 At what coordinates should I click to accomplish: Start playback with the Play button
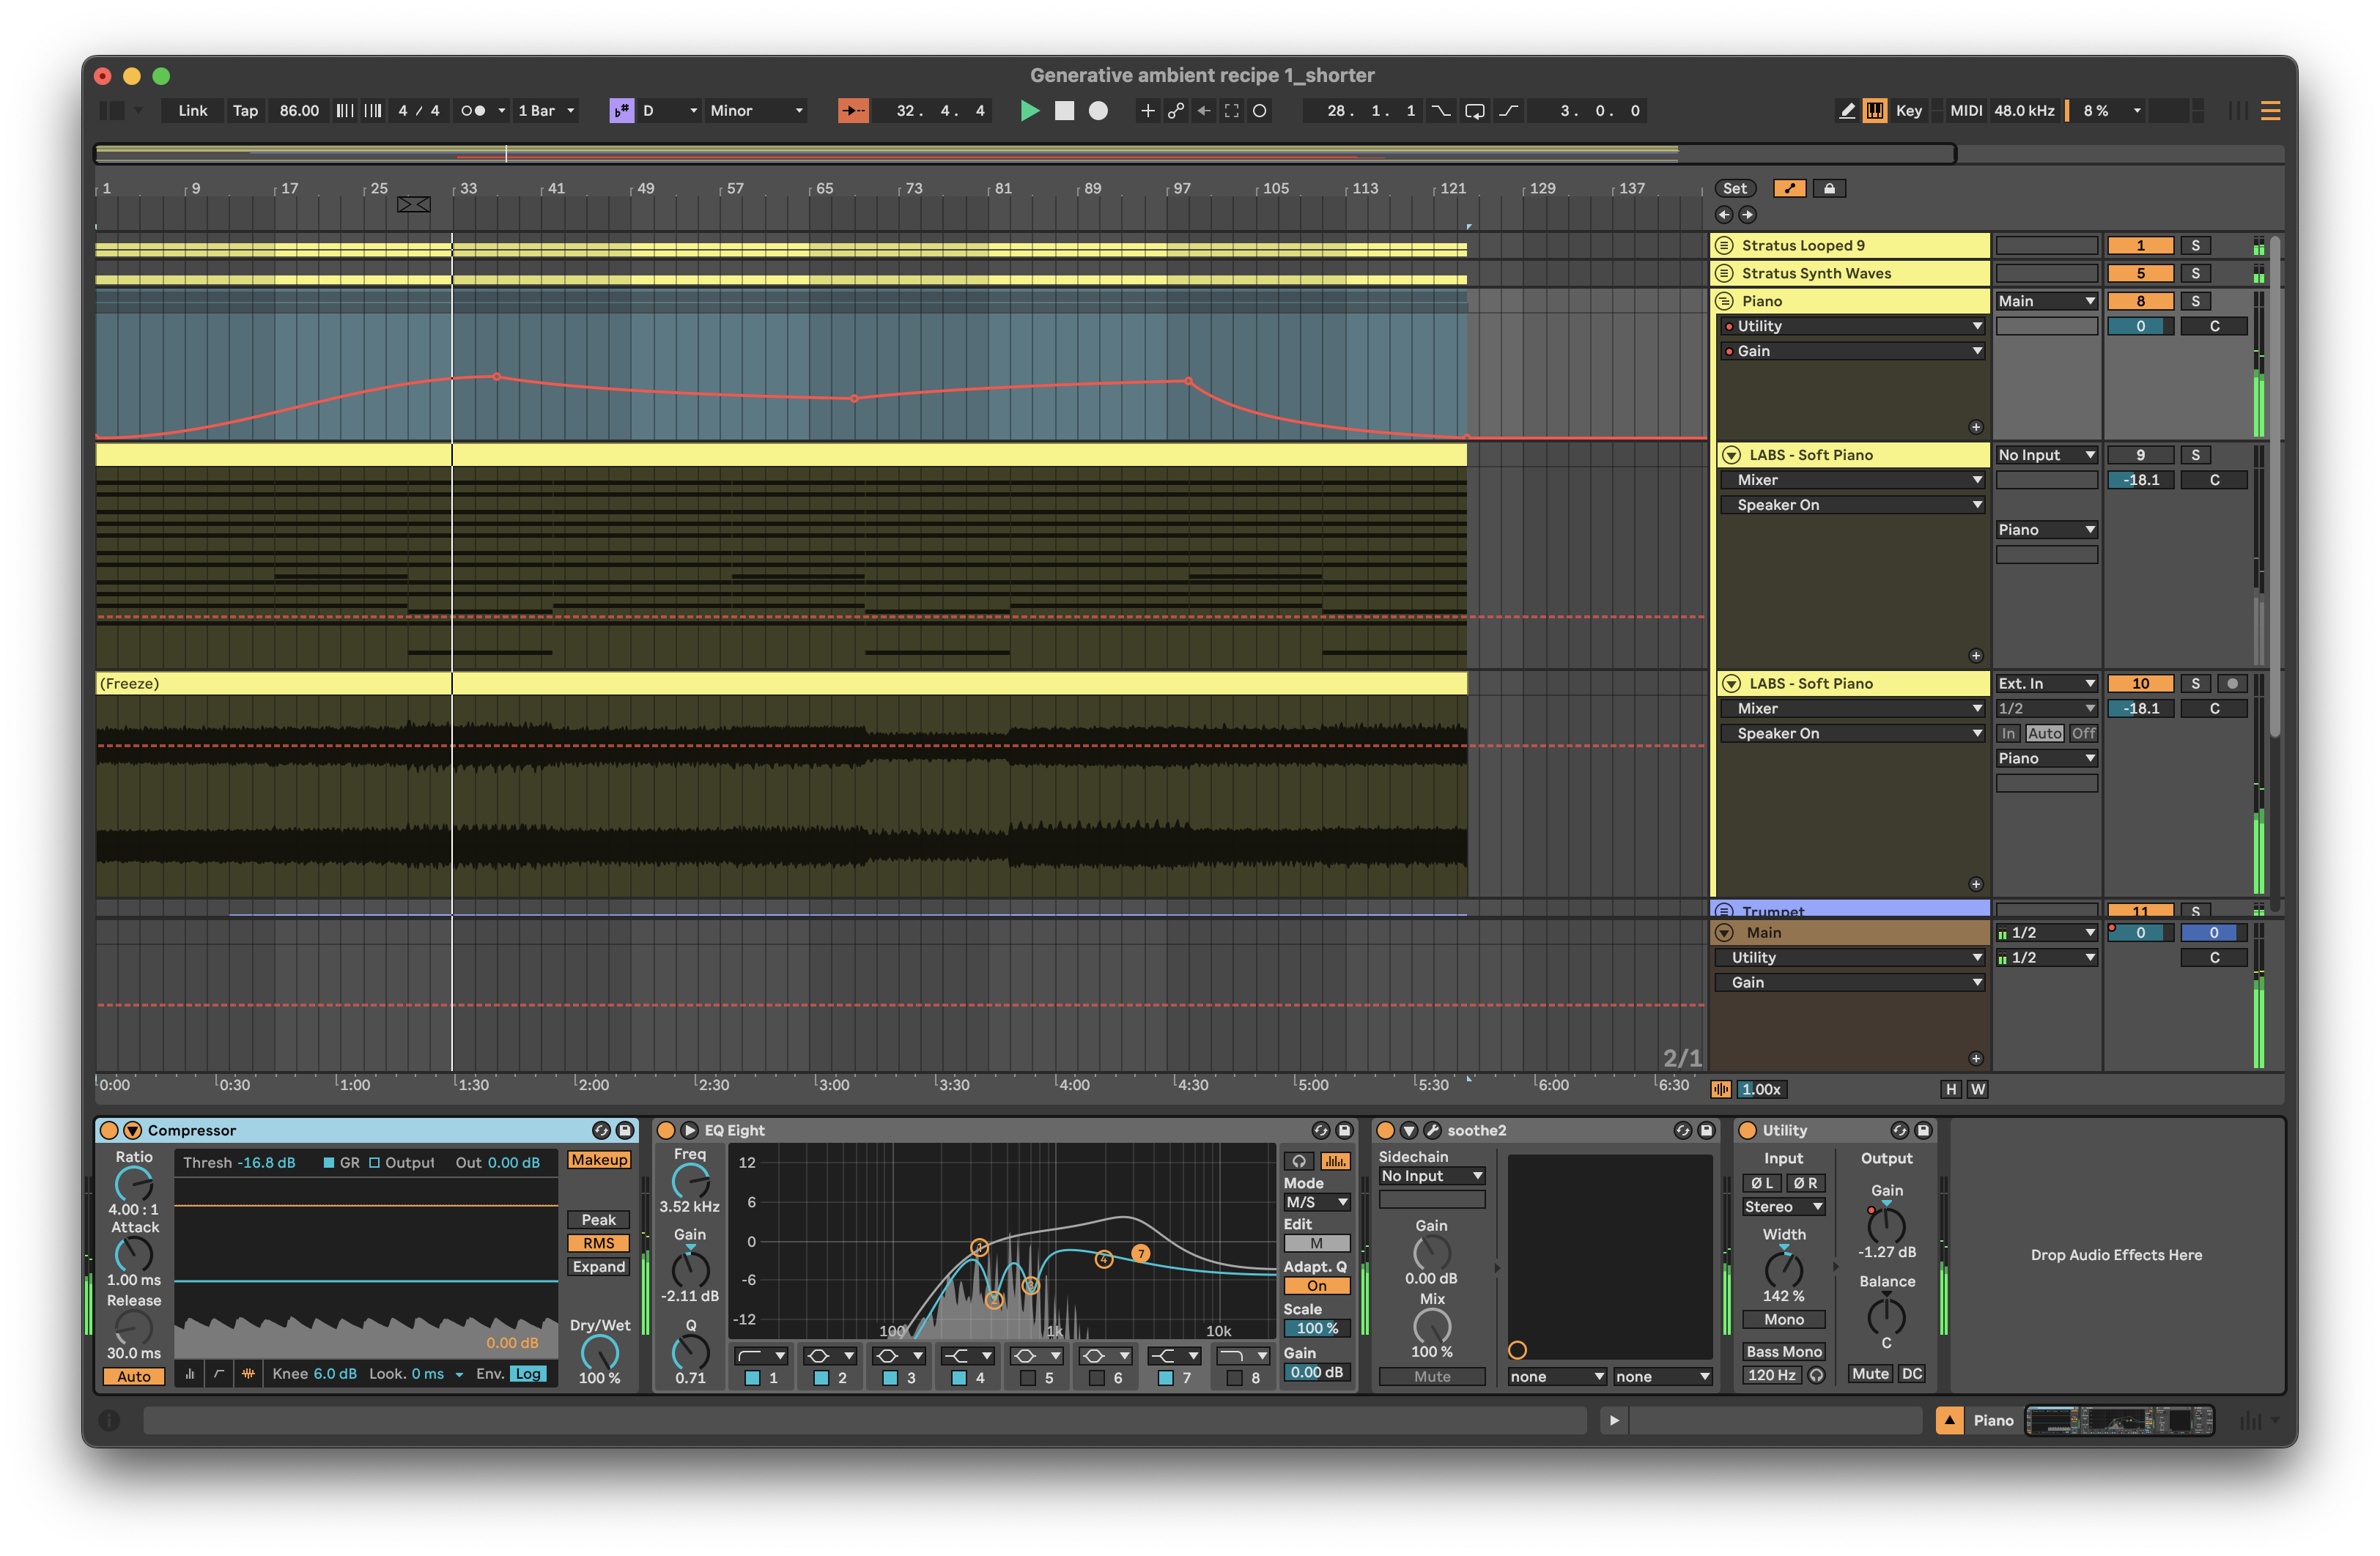point(1029,111)
